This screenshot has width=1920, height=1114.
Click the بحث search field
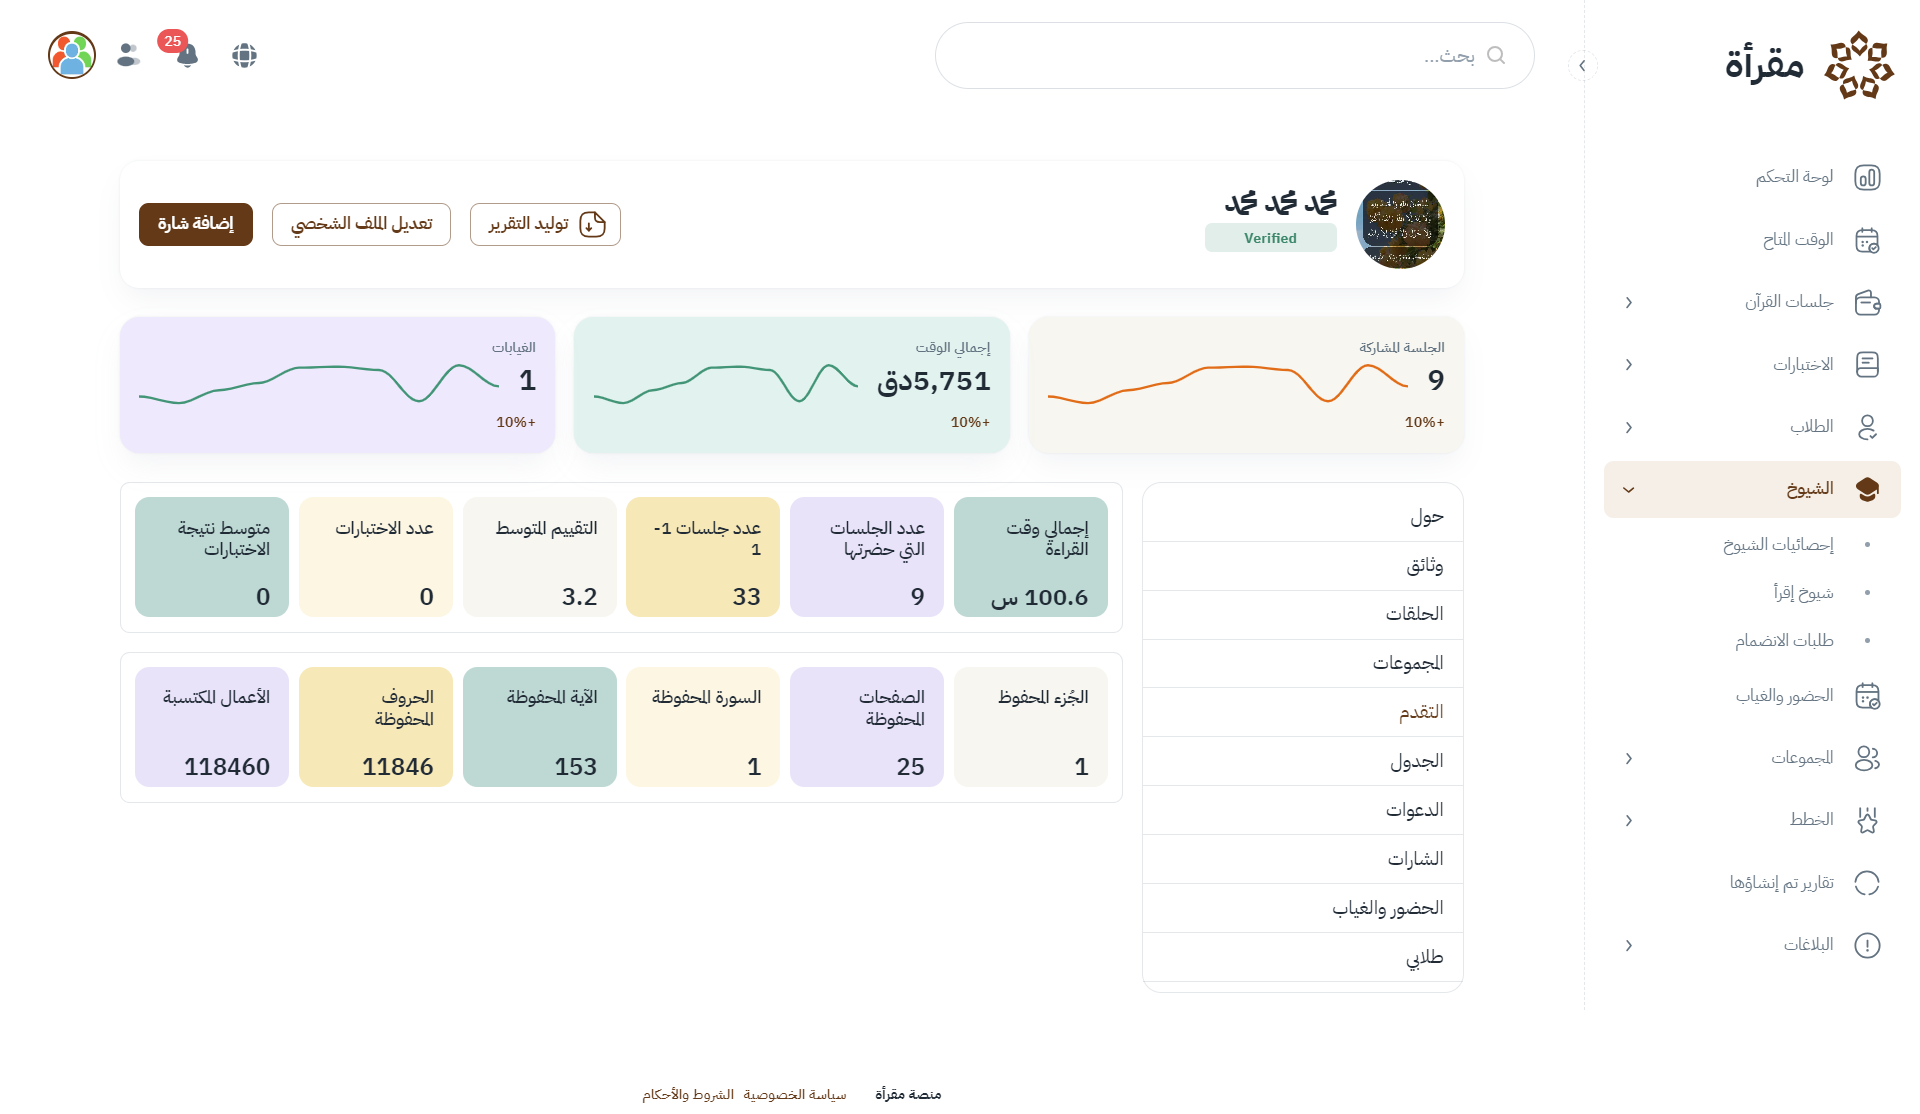(1234, 56)
